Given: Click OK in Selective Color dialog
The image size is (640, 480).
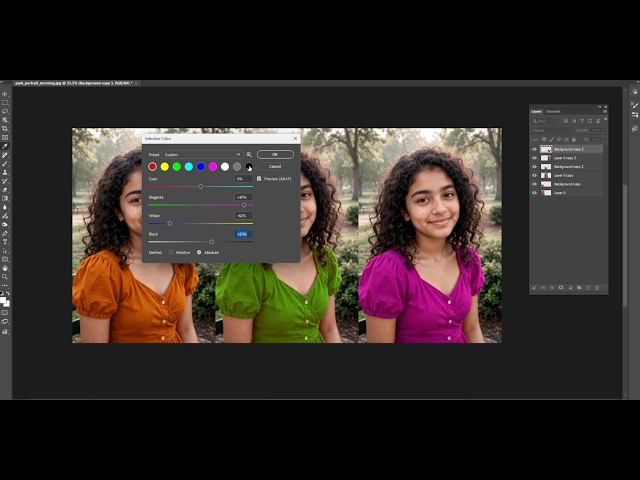Looking at the screenshot, I should tap(275, 154).
